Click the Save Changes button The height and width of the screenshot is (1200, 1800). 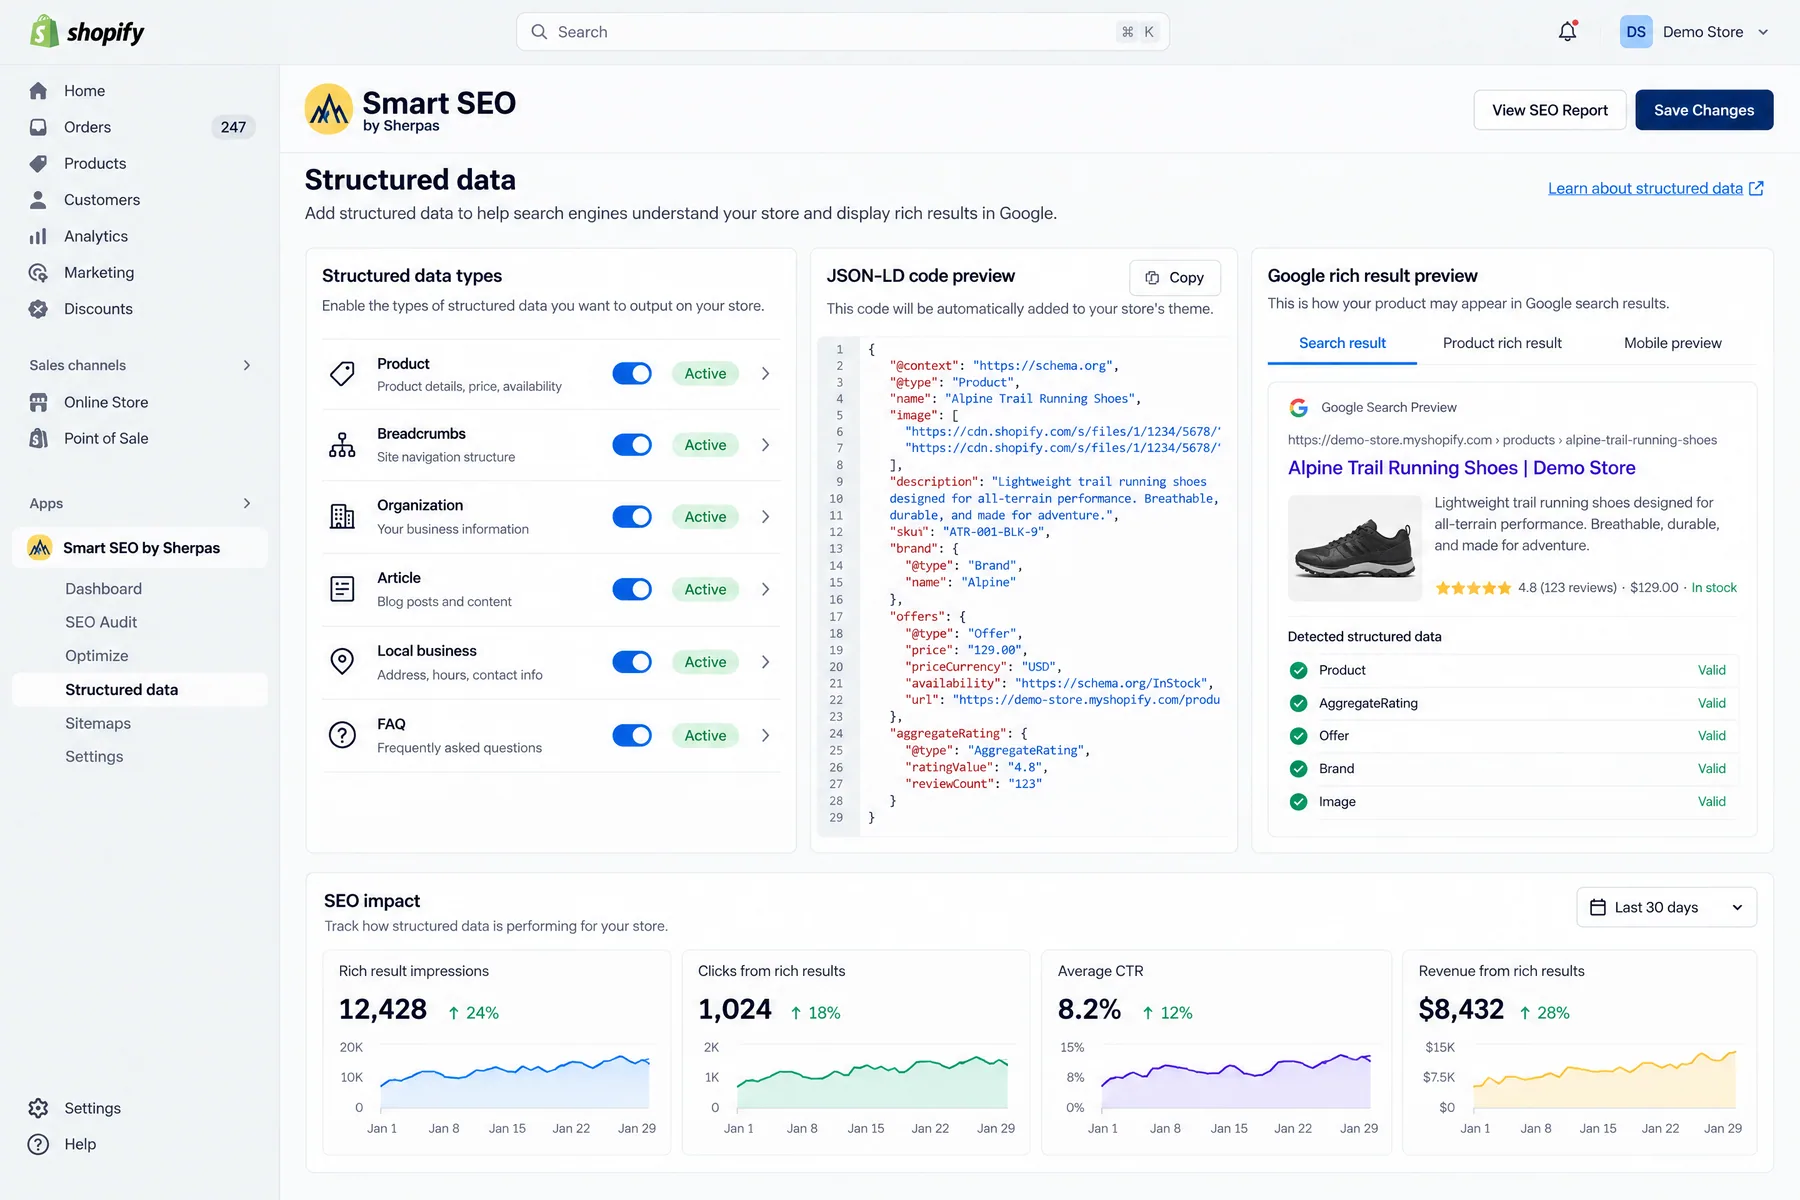(x=1704, y=110)
